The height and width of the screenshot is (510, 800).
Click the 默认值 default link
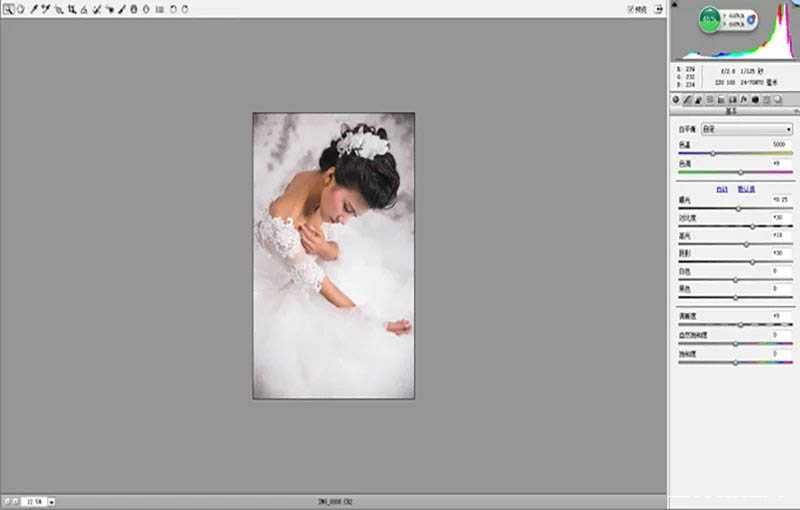746,189
